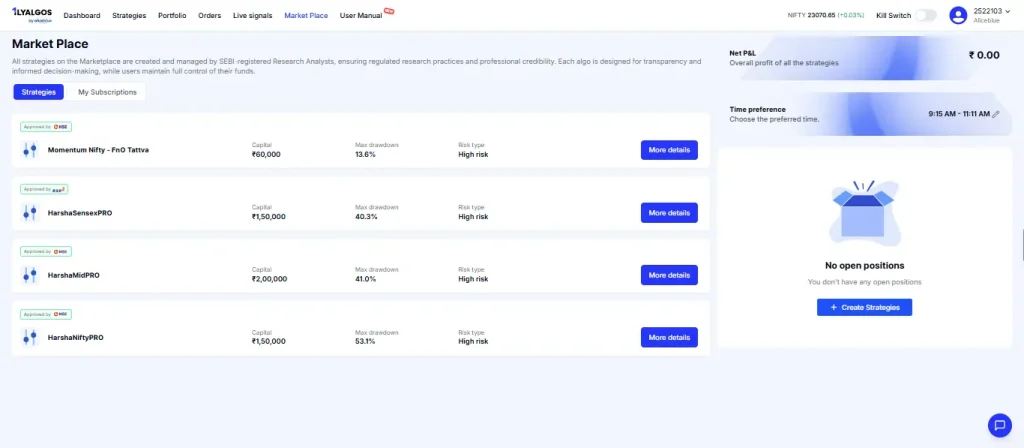Click the ₹2,00,000 capital value

click(x=269, y=279)
